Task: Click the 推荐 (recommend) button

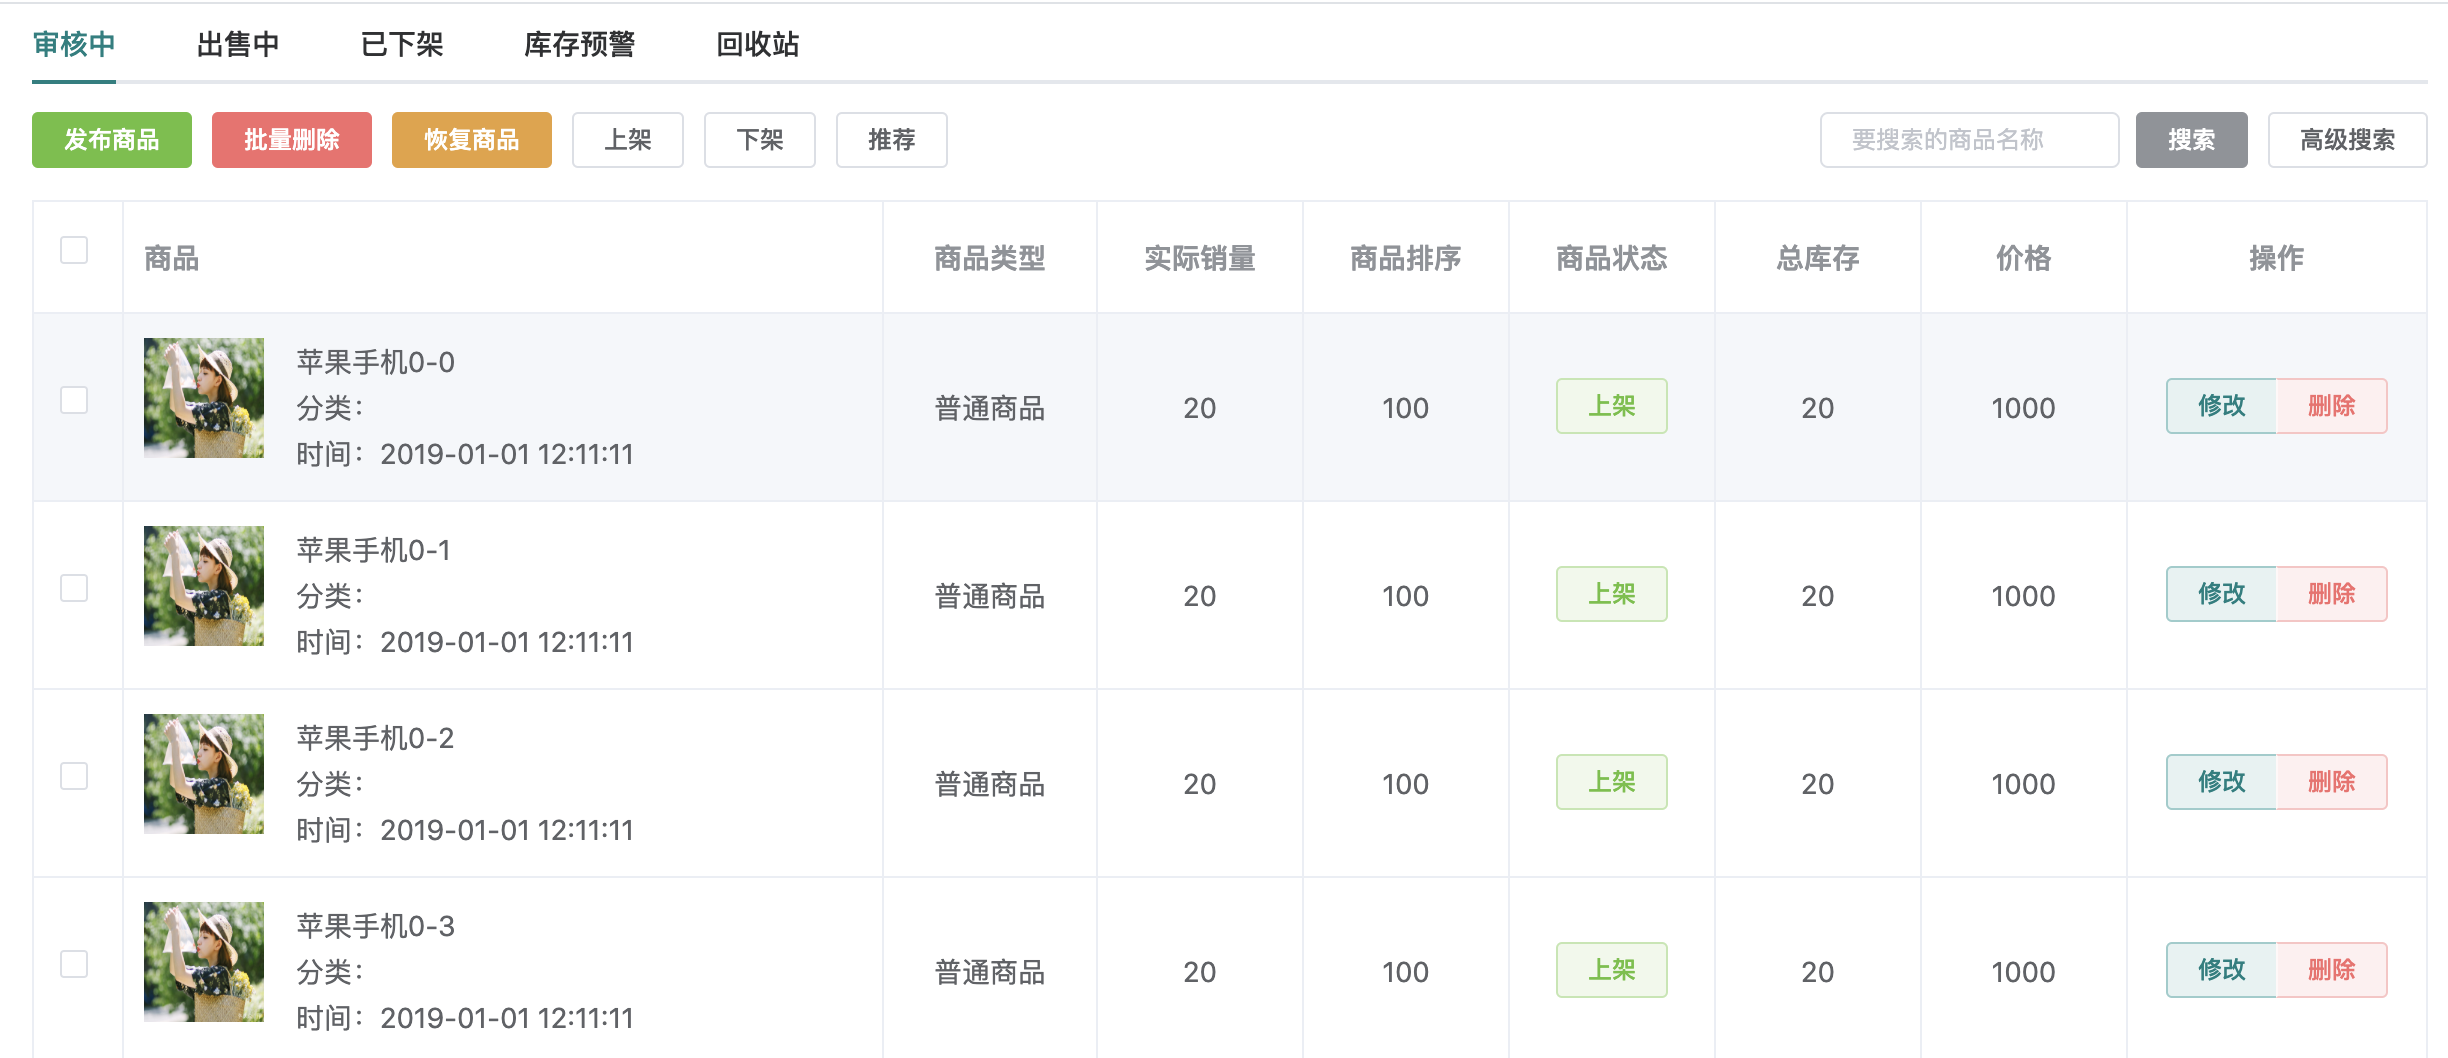Action: point(891,140)
